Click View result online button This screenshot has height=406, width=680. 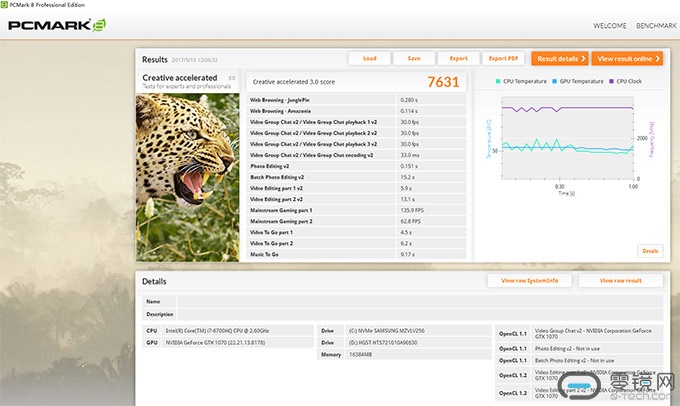[x=627, y=59]
